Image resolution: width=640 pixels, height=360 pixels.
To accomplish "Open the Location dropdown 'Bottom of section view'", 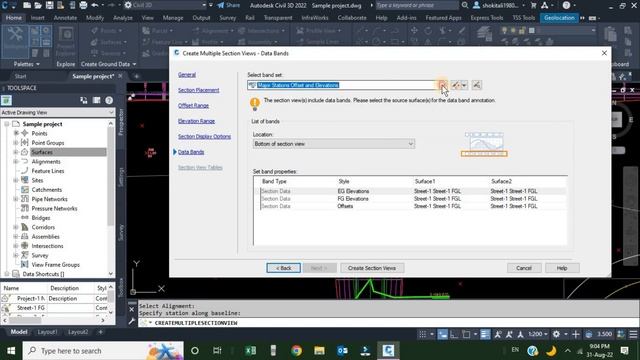I will coord(333,144).
